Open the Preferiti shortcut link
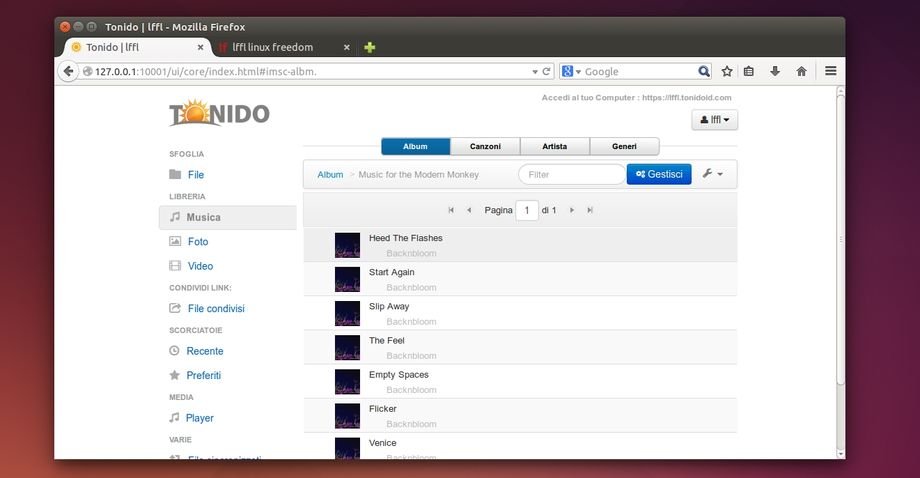This screenshot has width=920, height=478. click(204, 375)
